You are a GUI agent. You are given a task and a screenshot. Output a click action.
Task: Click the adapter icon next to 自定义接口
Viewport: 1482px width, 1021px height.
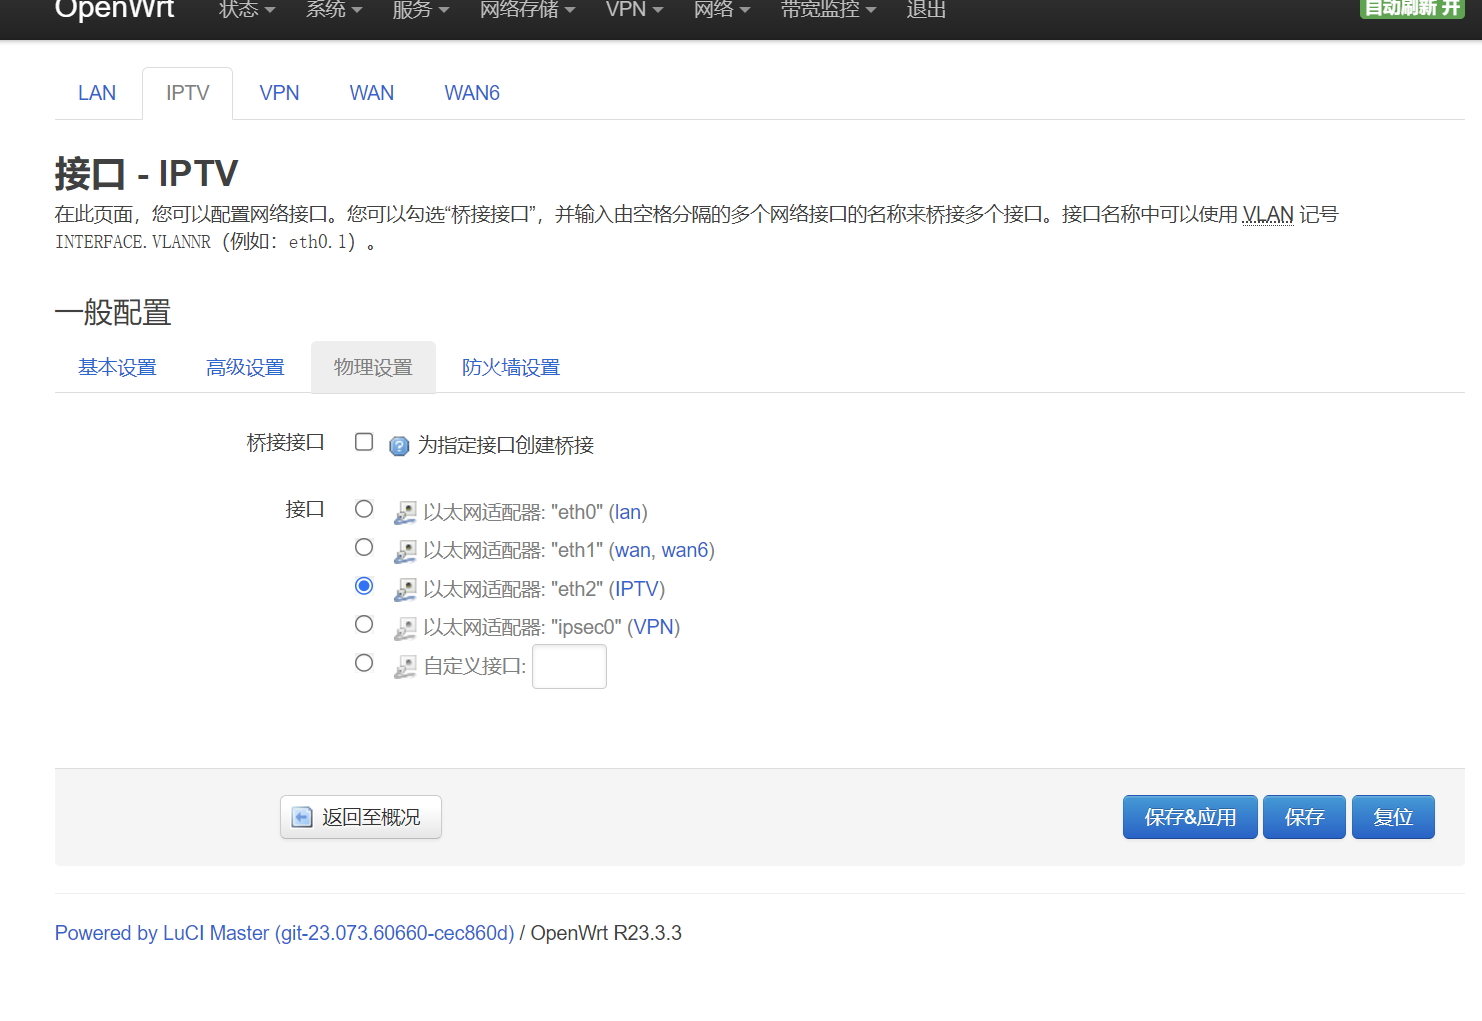point(405,665)
